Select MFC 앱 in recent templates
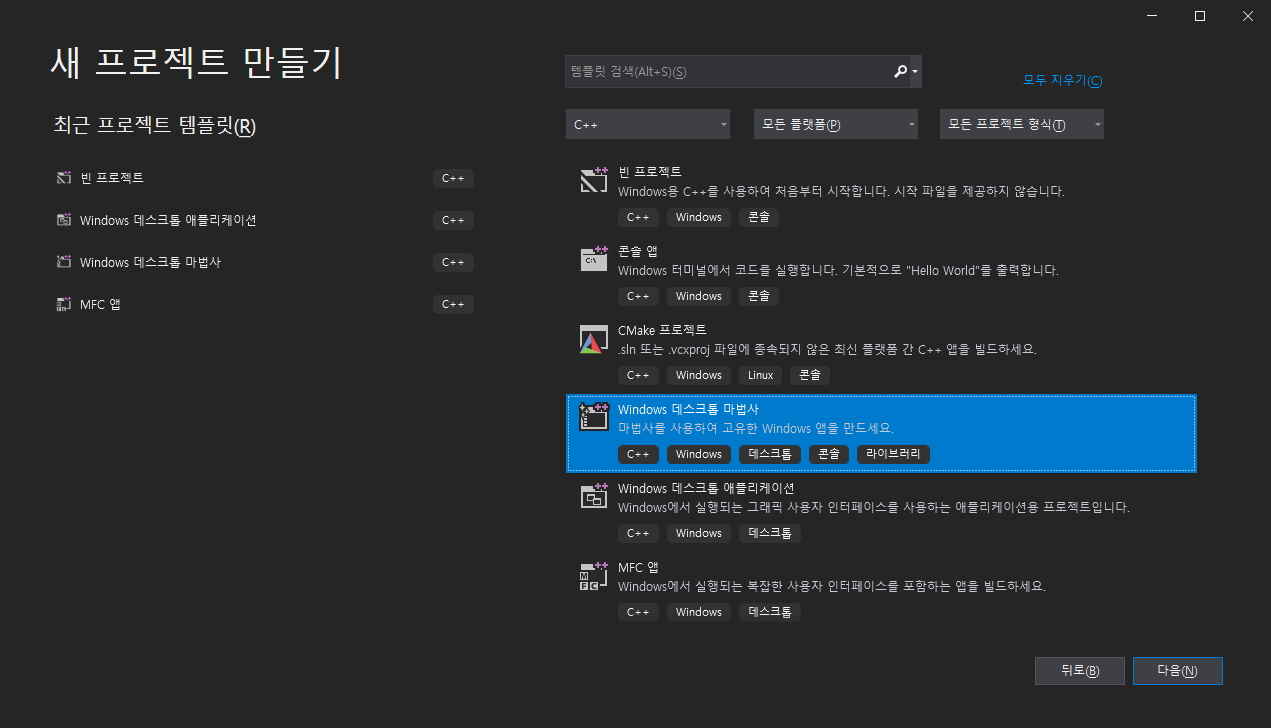Screen dimensions: 1271x728 pos(100,304)
